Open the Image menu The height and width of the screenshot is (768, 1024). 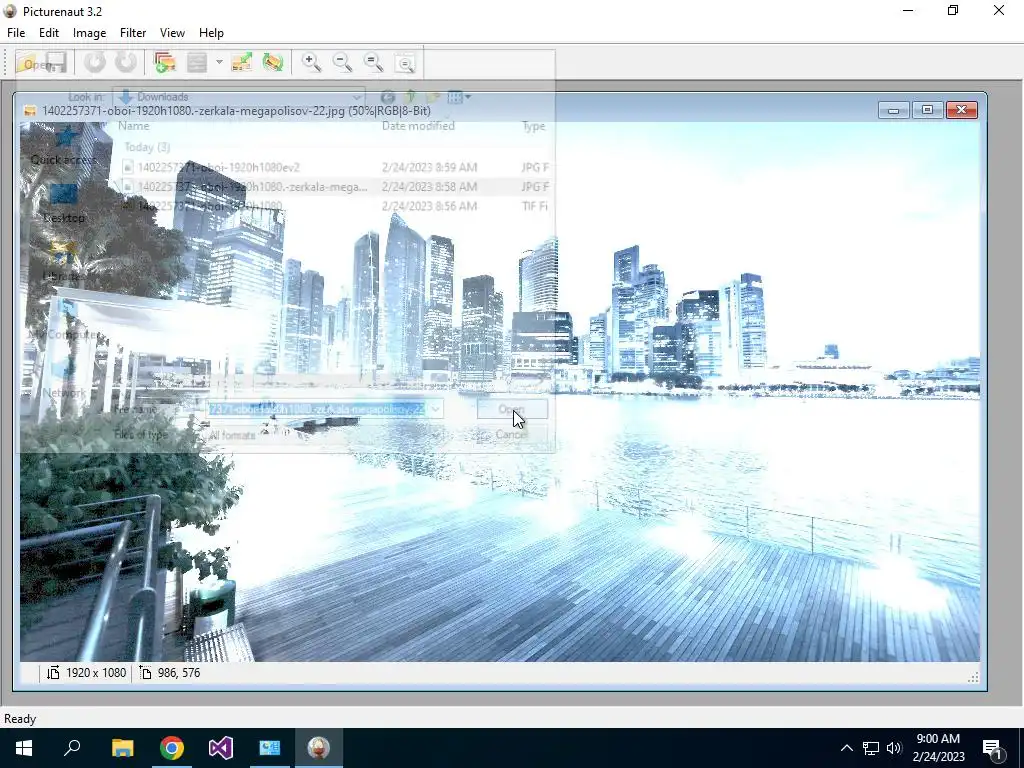tap(89, 33)
